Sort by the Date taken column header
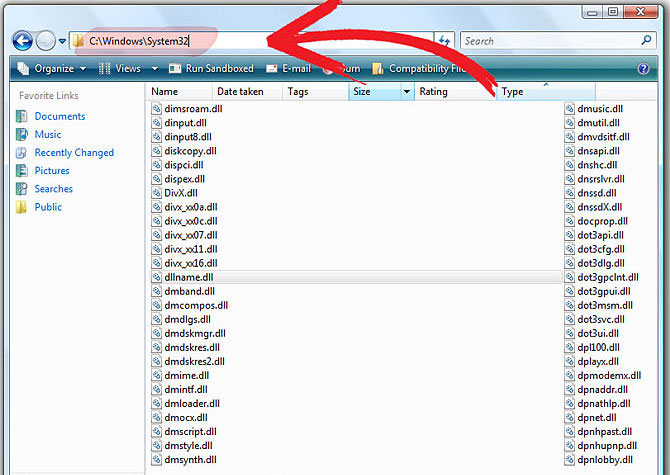The height and width of the screenshot is (475, 670). [x=247, y=91]
